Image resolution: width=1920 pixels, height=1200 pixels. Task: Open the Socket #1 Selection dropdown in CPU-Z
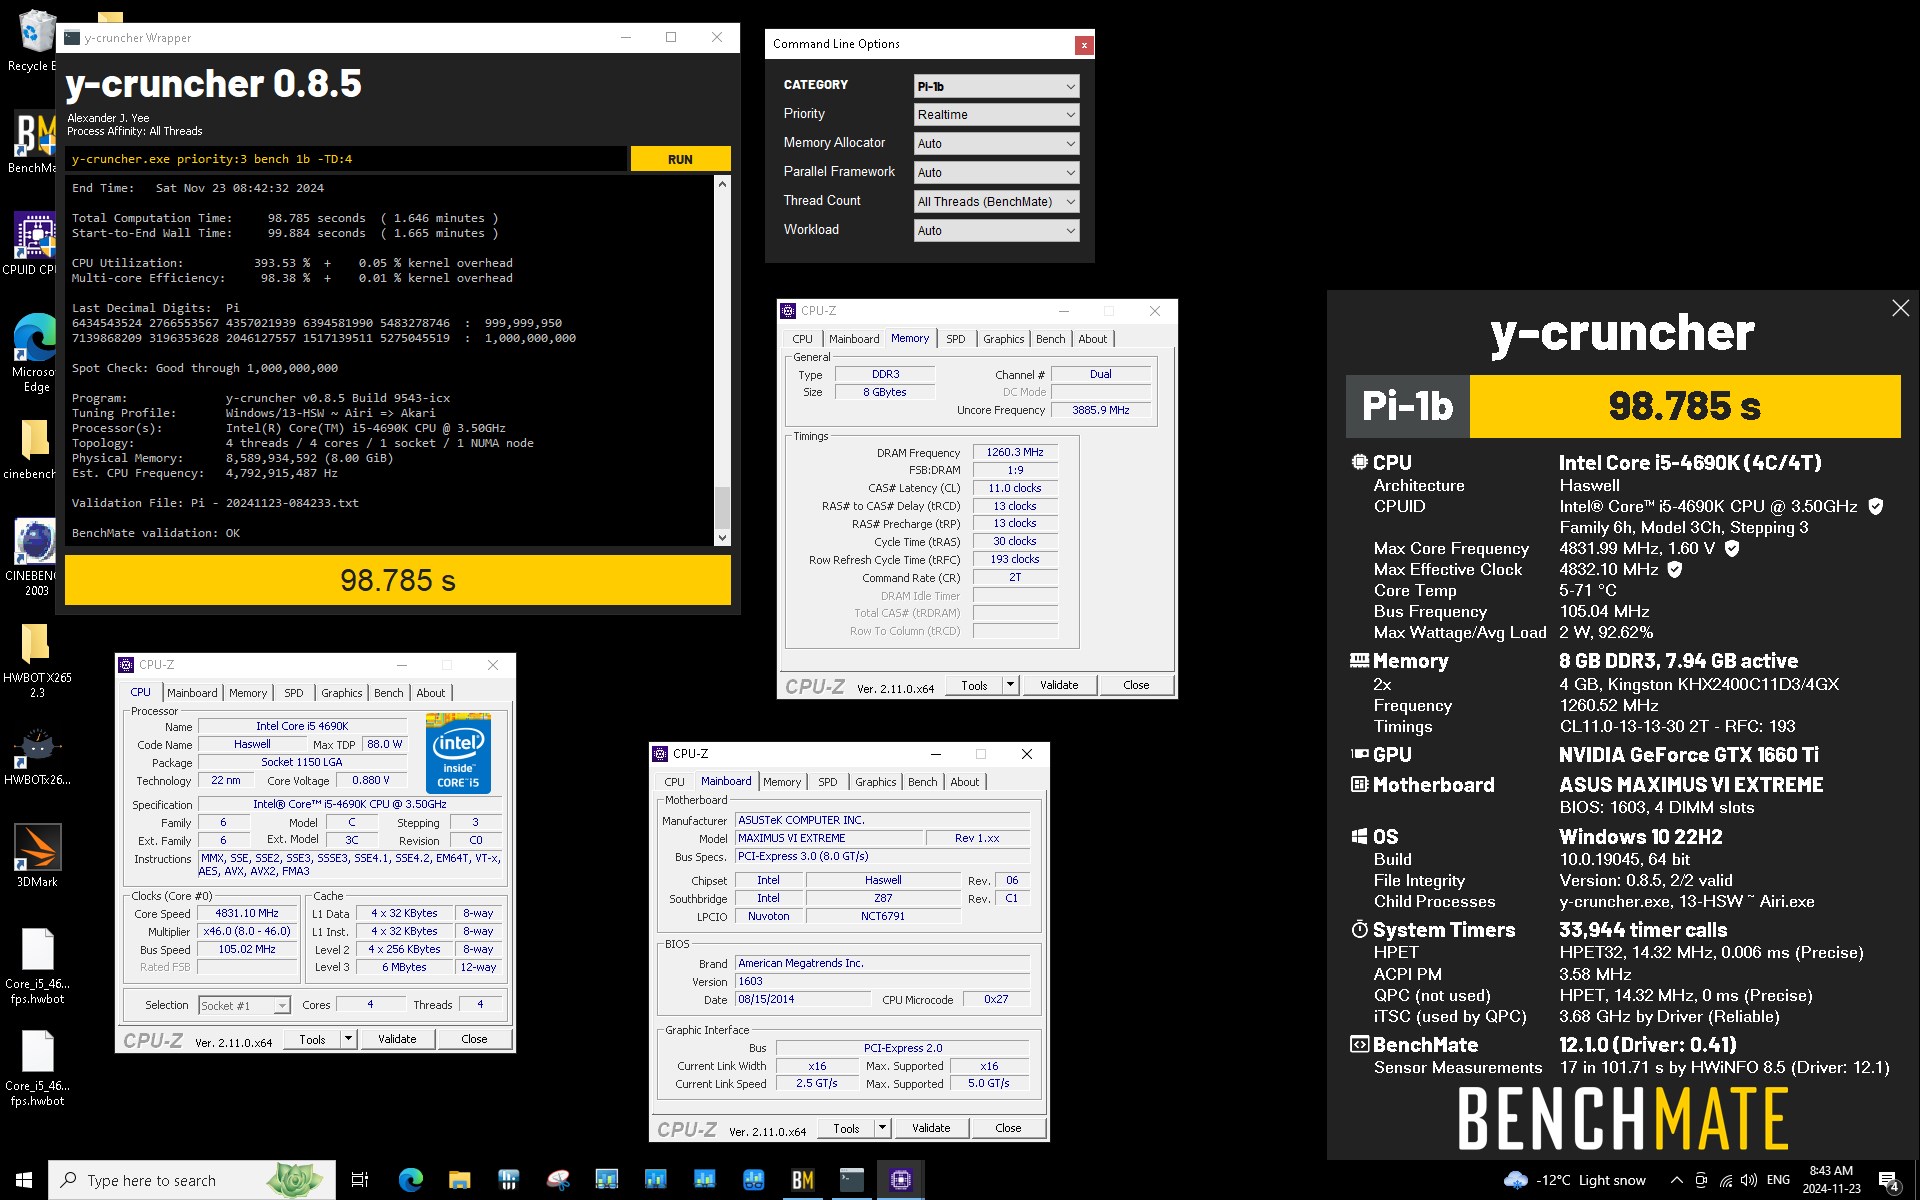click(244, 1005)
